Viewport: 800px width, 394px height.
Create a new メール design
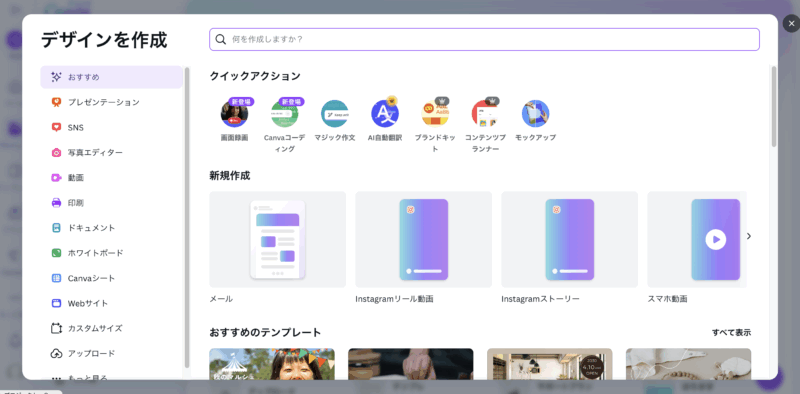coord(278,239)
